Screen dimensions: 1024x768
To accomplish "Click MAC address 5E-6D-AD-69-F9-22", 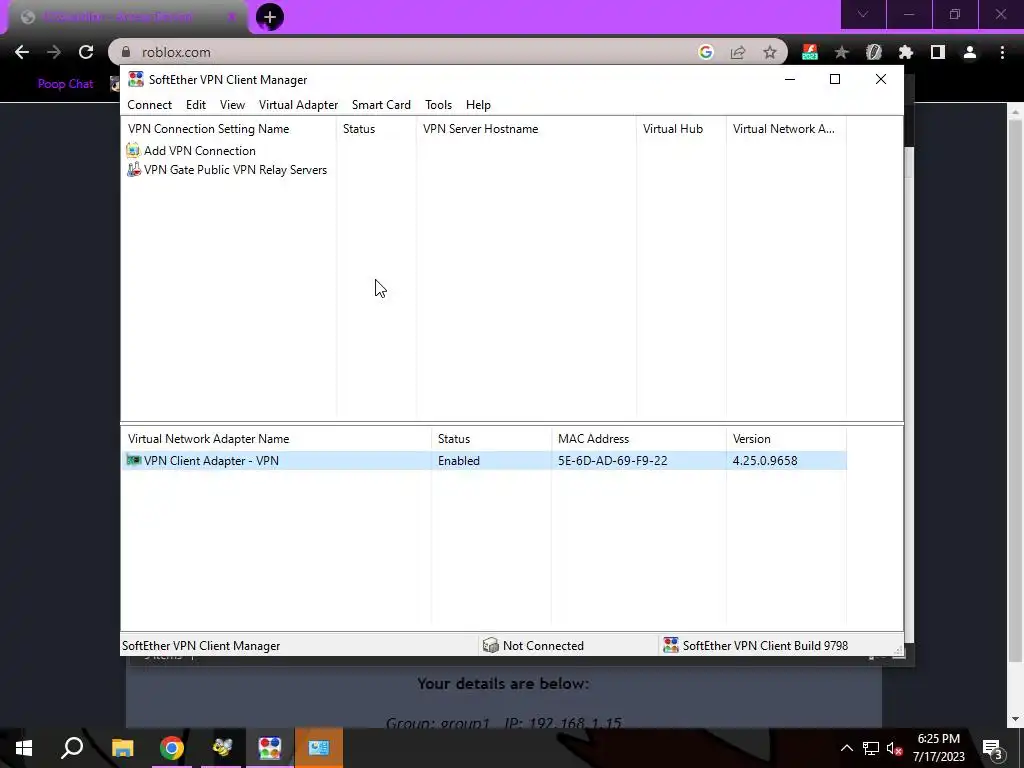I will tap(613, 460).
